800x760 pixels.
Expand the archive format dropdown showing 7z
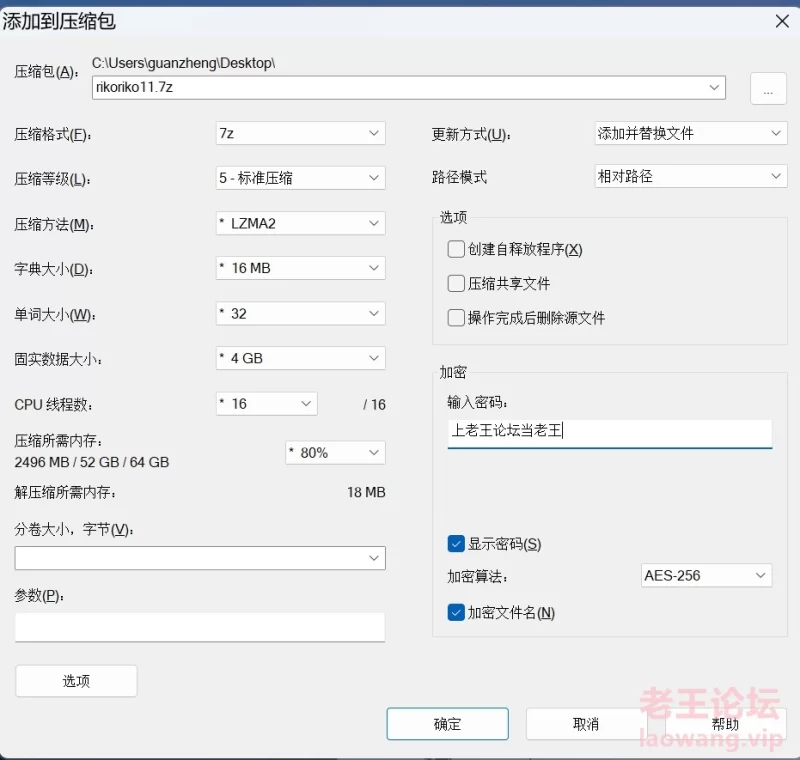(x=301, y=133)
